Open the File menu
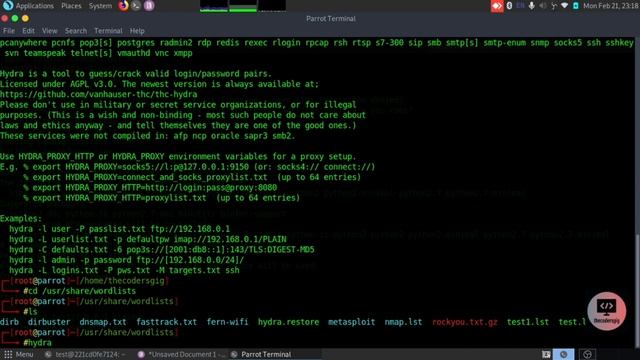This screenshot has width=640, height=360. [9, 31]
